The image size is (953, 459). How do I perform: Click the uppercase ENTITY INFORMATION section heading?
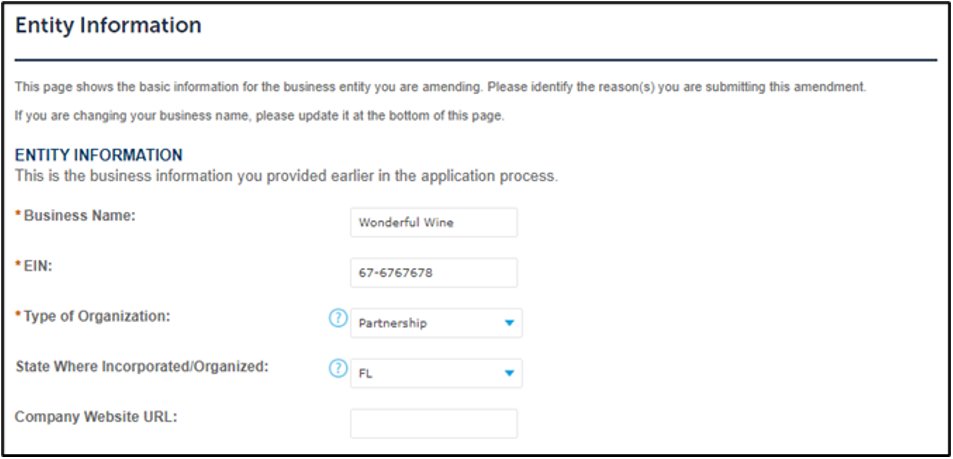(x=99, y=156)
